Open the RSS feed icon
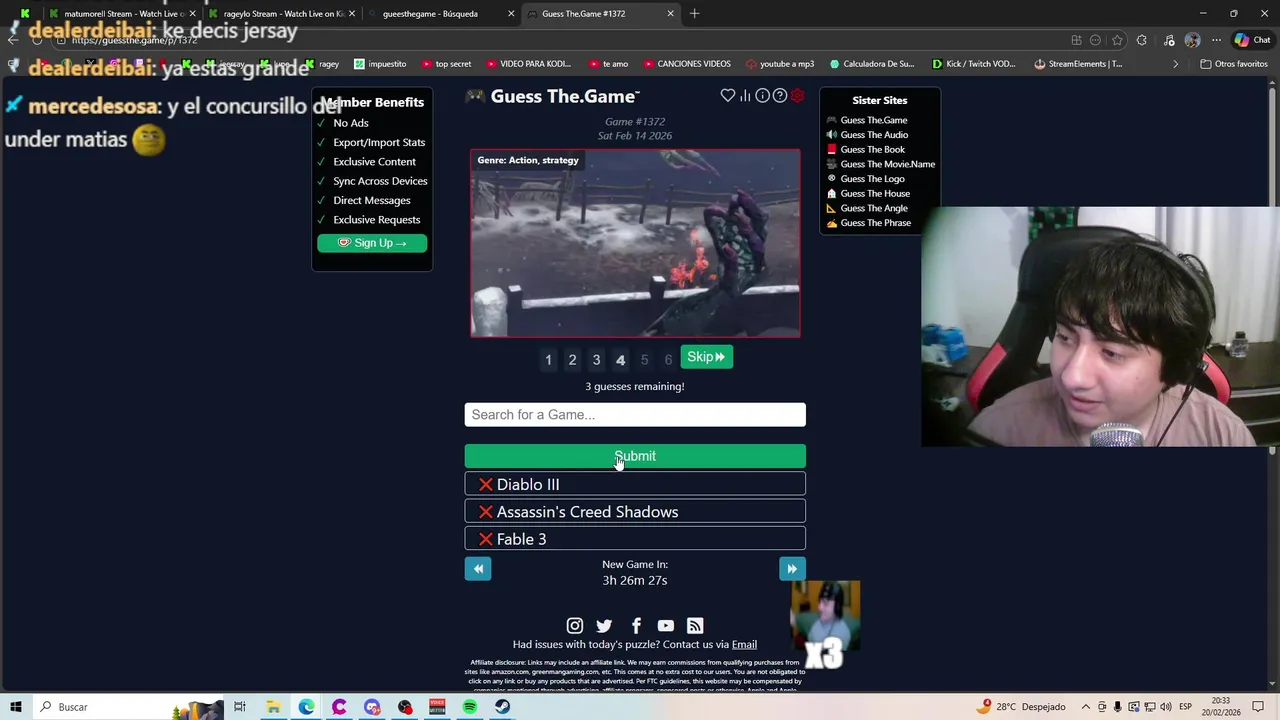Screen dimensions: 1280x720 (x=695, y=626)
